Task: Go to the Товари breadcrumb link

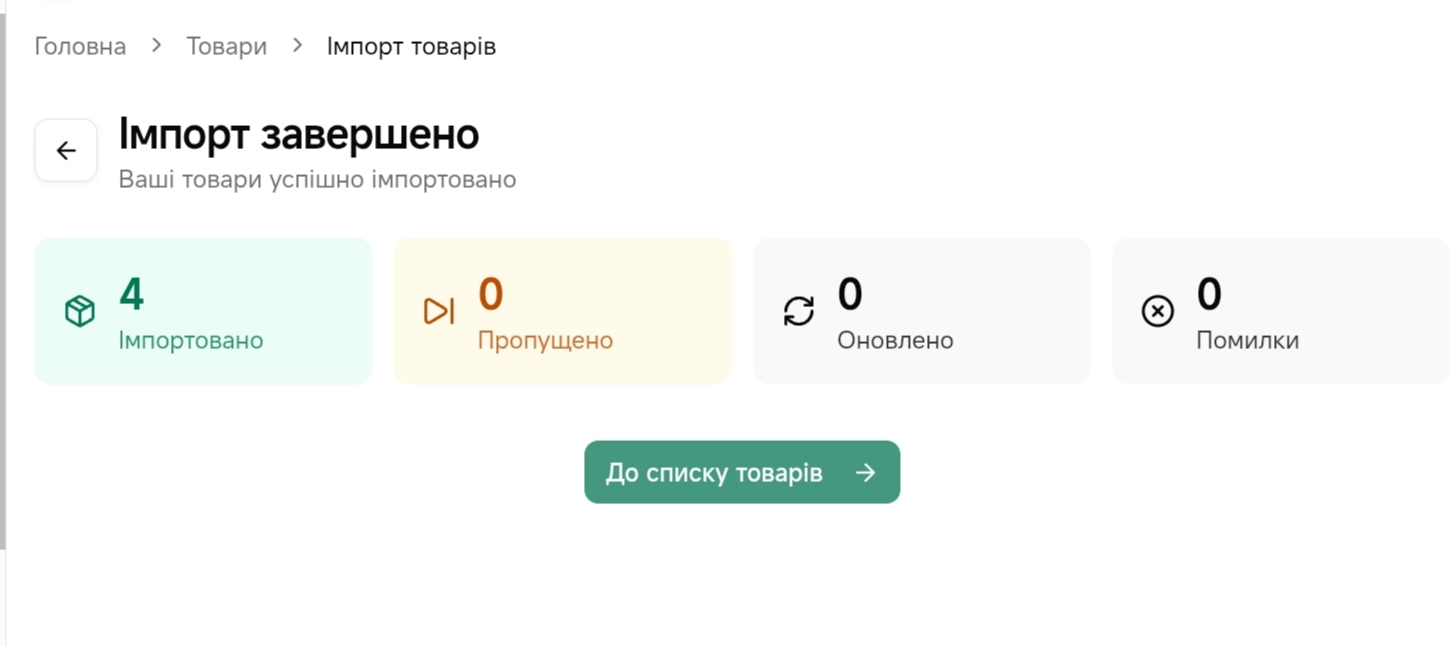Action: [226, 47]
